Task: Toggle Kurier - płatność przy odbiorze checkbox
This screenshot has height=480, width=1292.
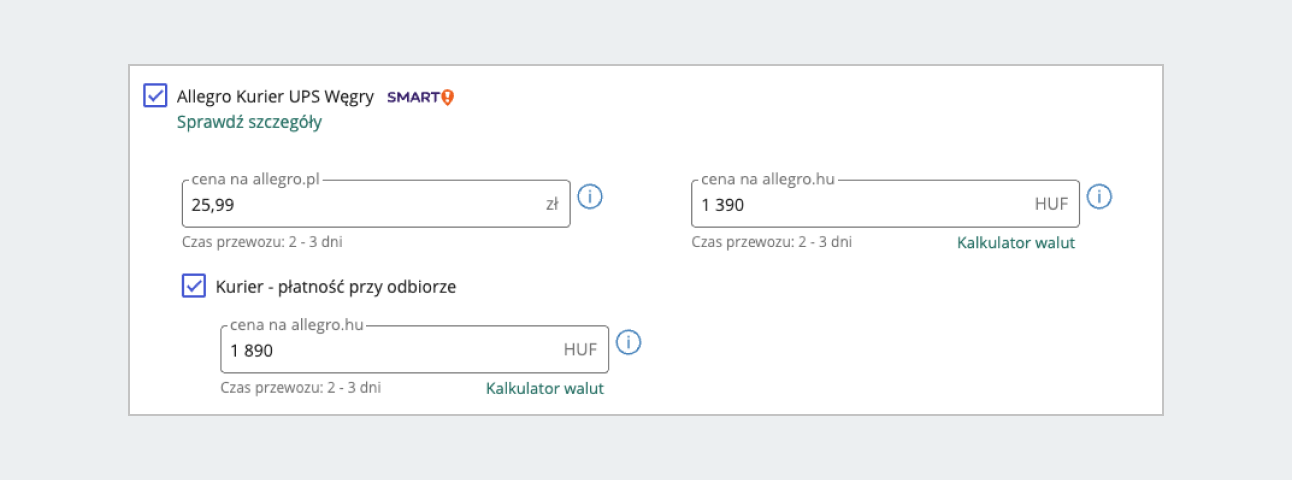Action: [x=194, y=286]
